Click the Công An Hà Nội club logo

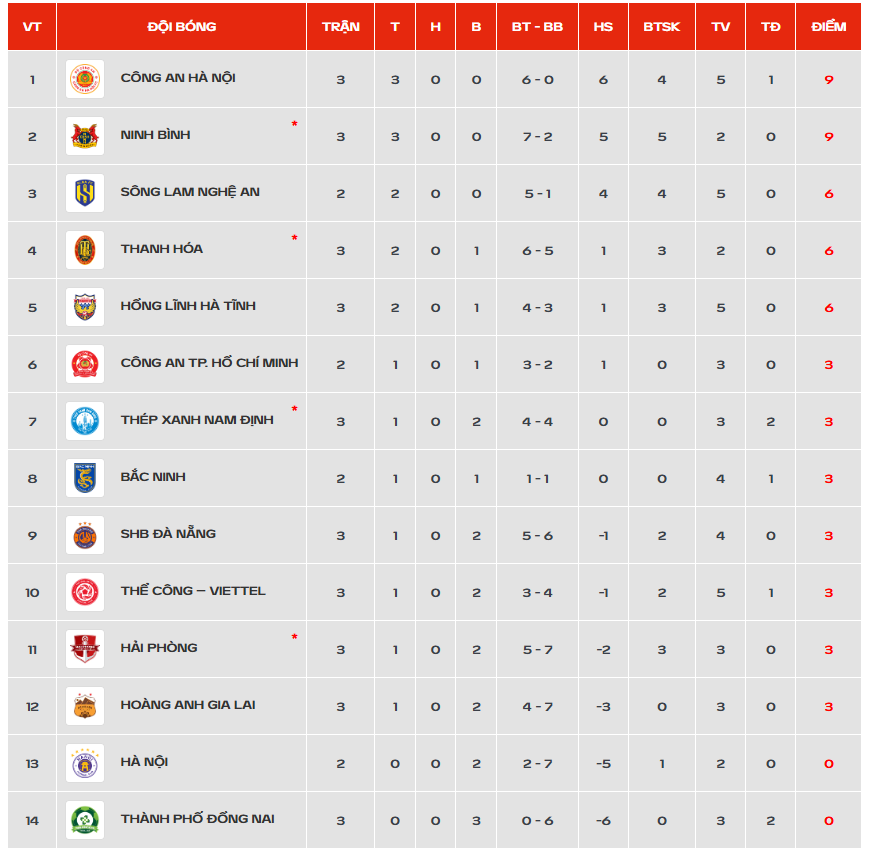click(85, 79)
